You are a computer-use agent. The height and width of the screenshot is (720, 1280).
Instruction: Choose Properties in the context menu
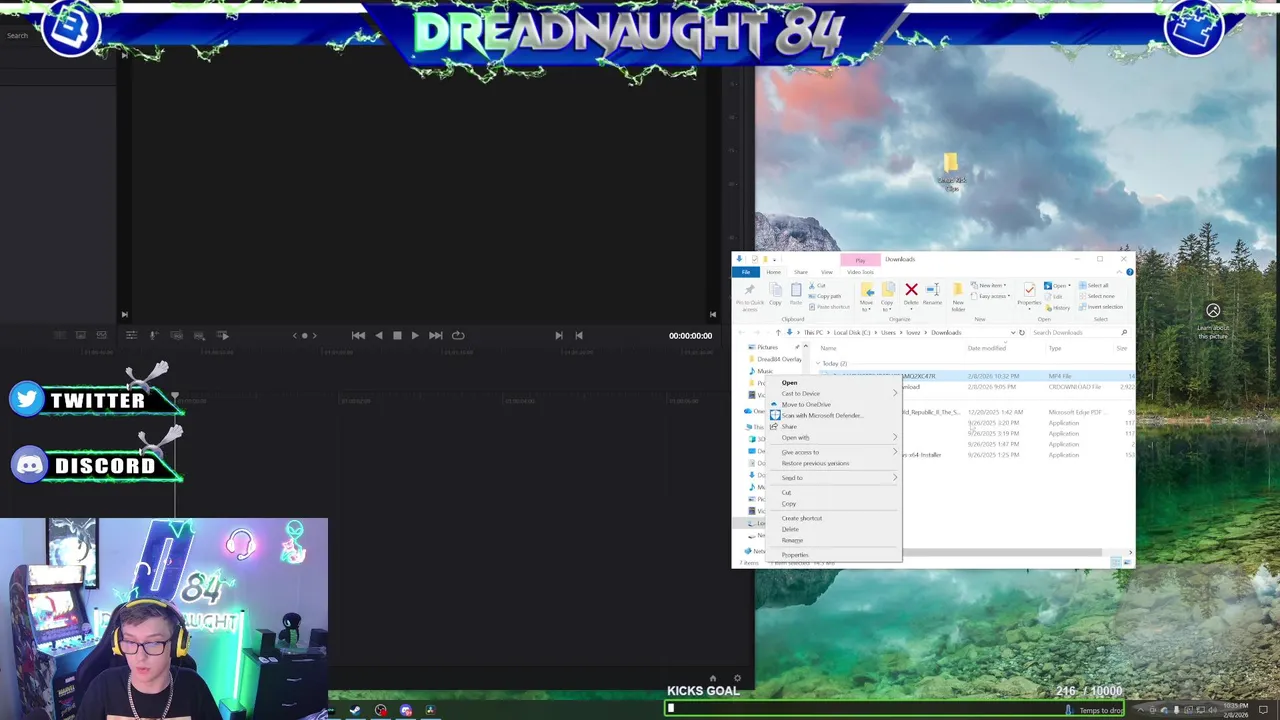[x=795, y=555]
